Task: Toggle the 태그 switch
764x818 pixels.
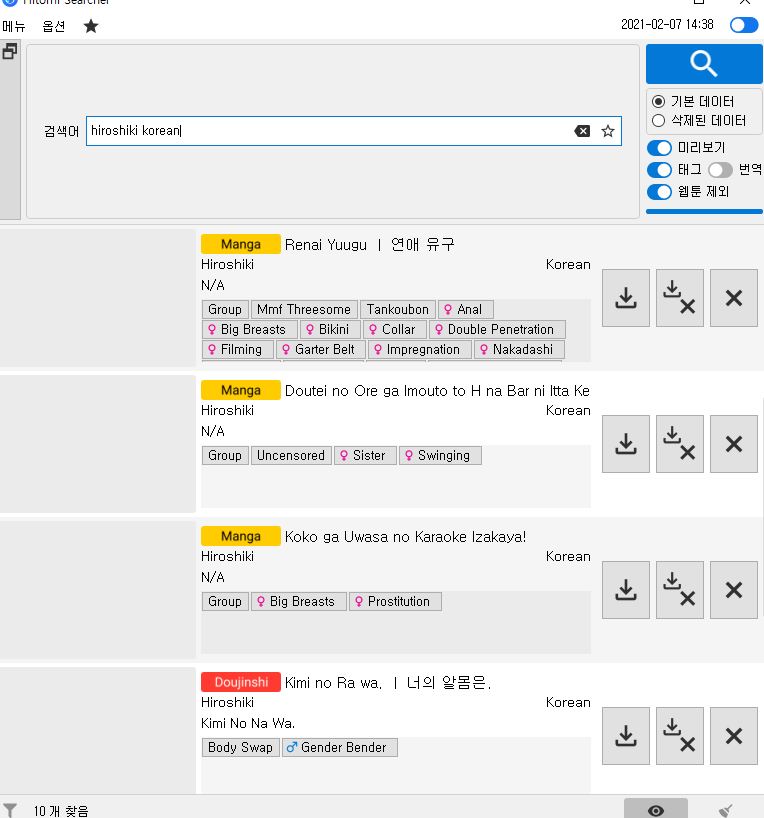Action: 659,170
